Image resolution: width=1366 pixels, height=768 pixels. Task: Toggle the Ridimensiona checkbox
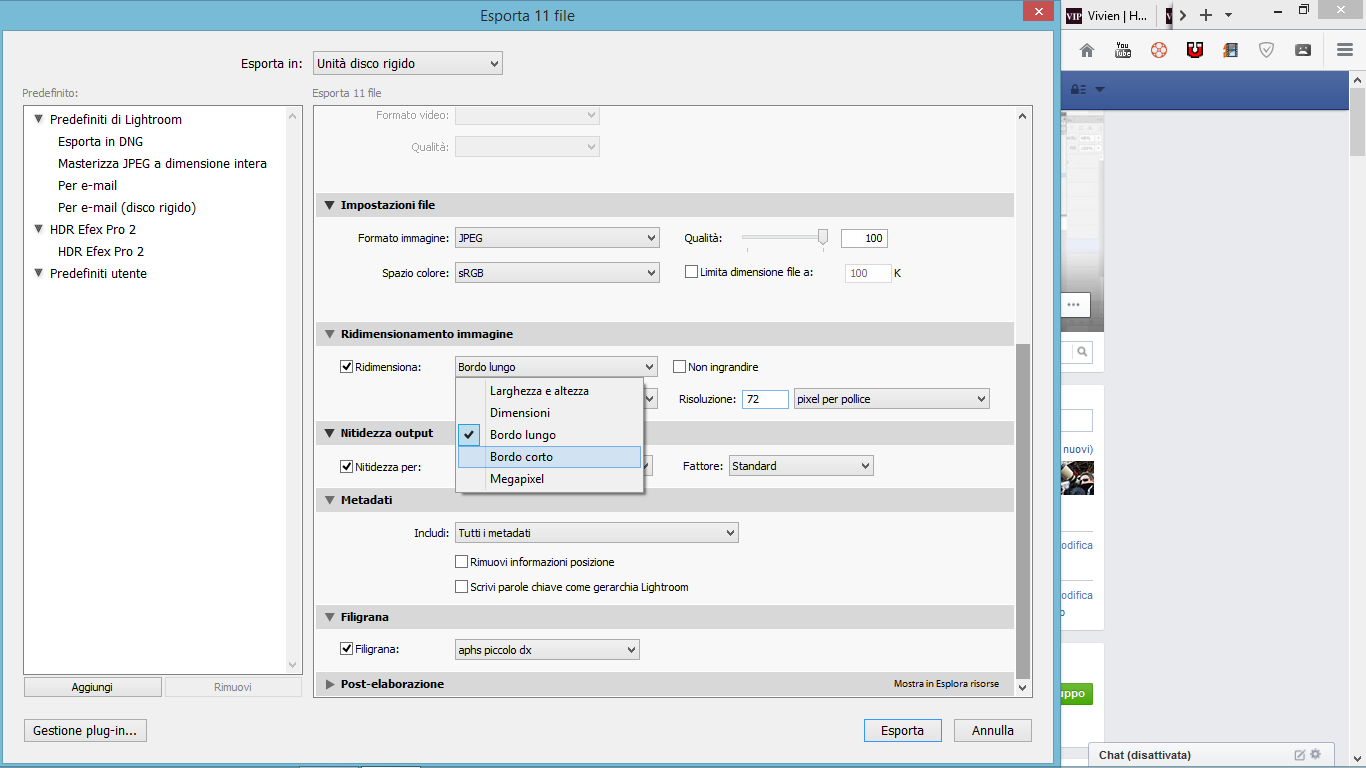(x=347, y=367)
